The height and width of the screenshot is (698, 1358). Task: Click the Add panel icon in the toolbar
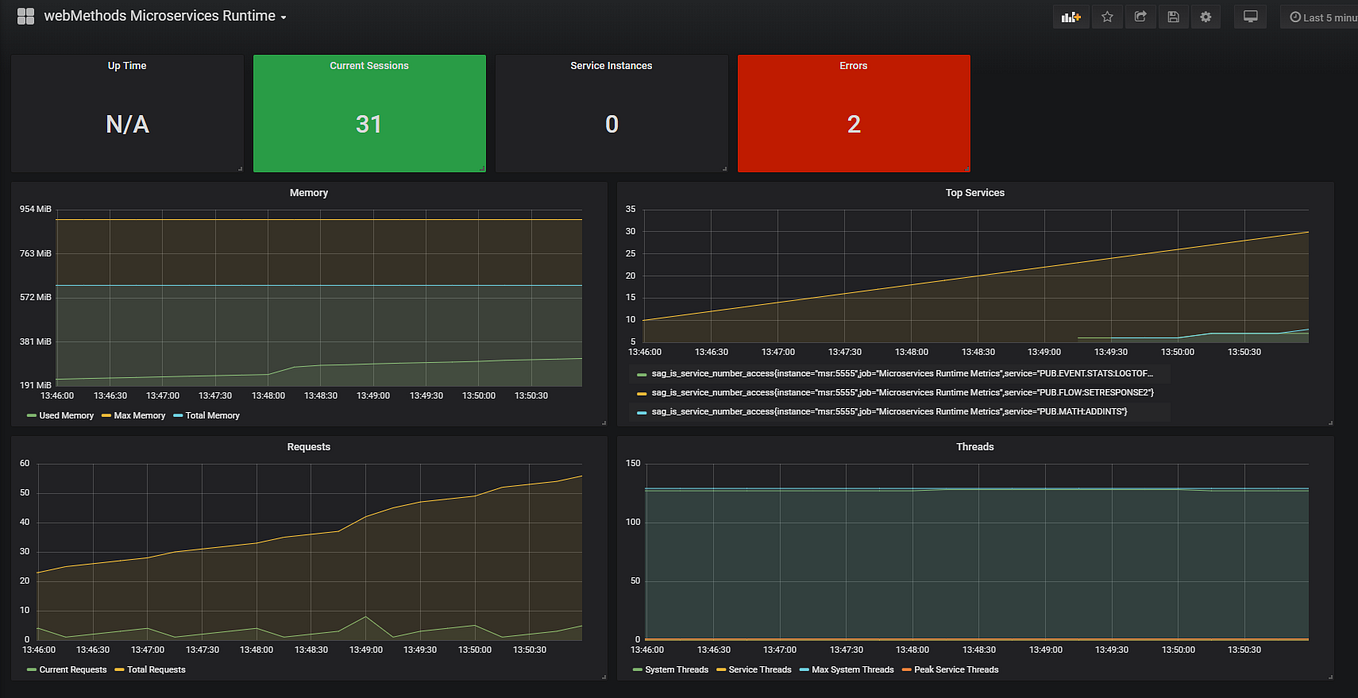point(1070,16)
